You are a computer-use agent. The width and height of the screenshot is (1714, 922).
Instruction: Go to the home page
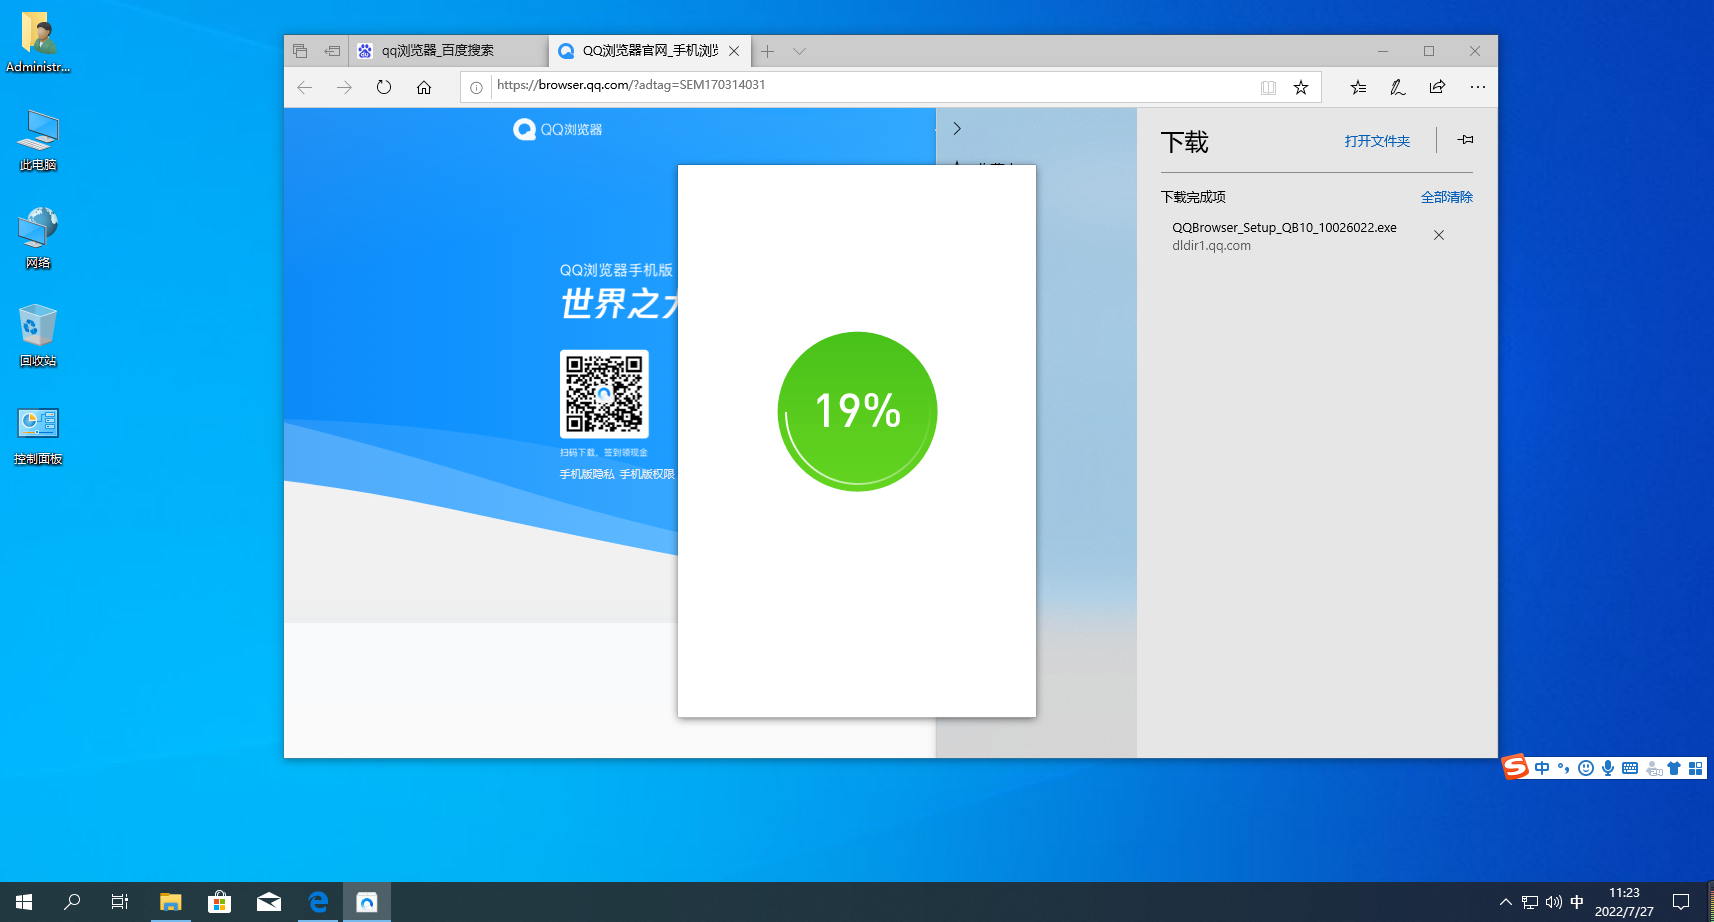click(x=424, y=87)
